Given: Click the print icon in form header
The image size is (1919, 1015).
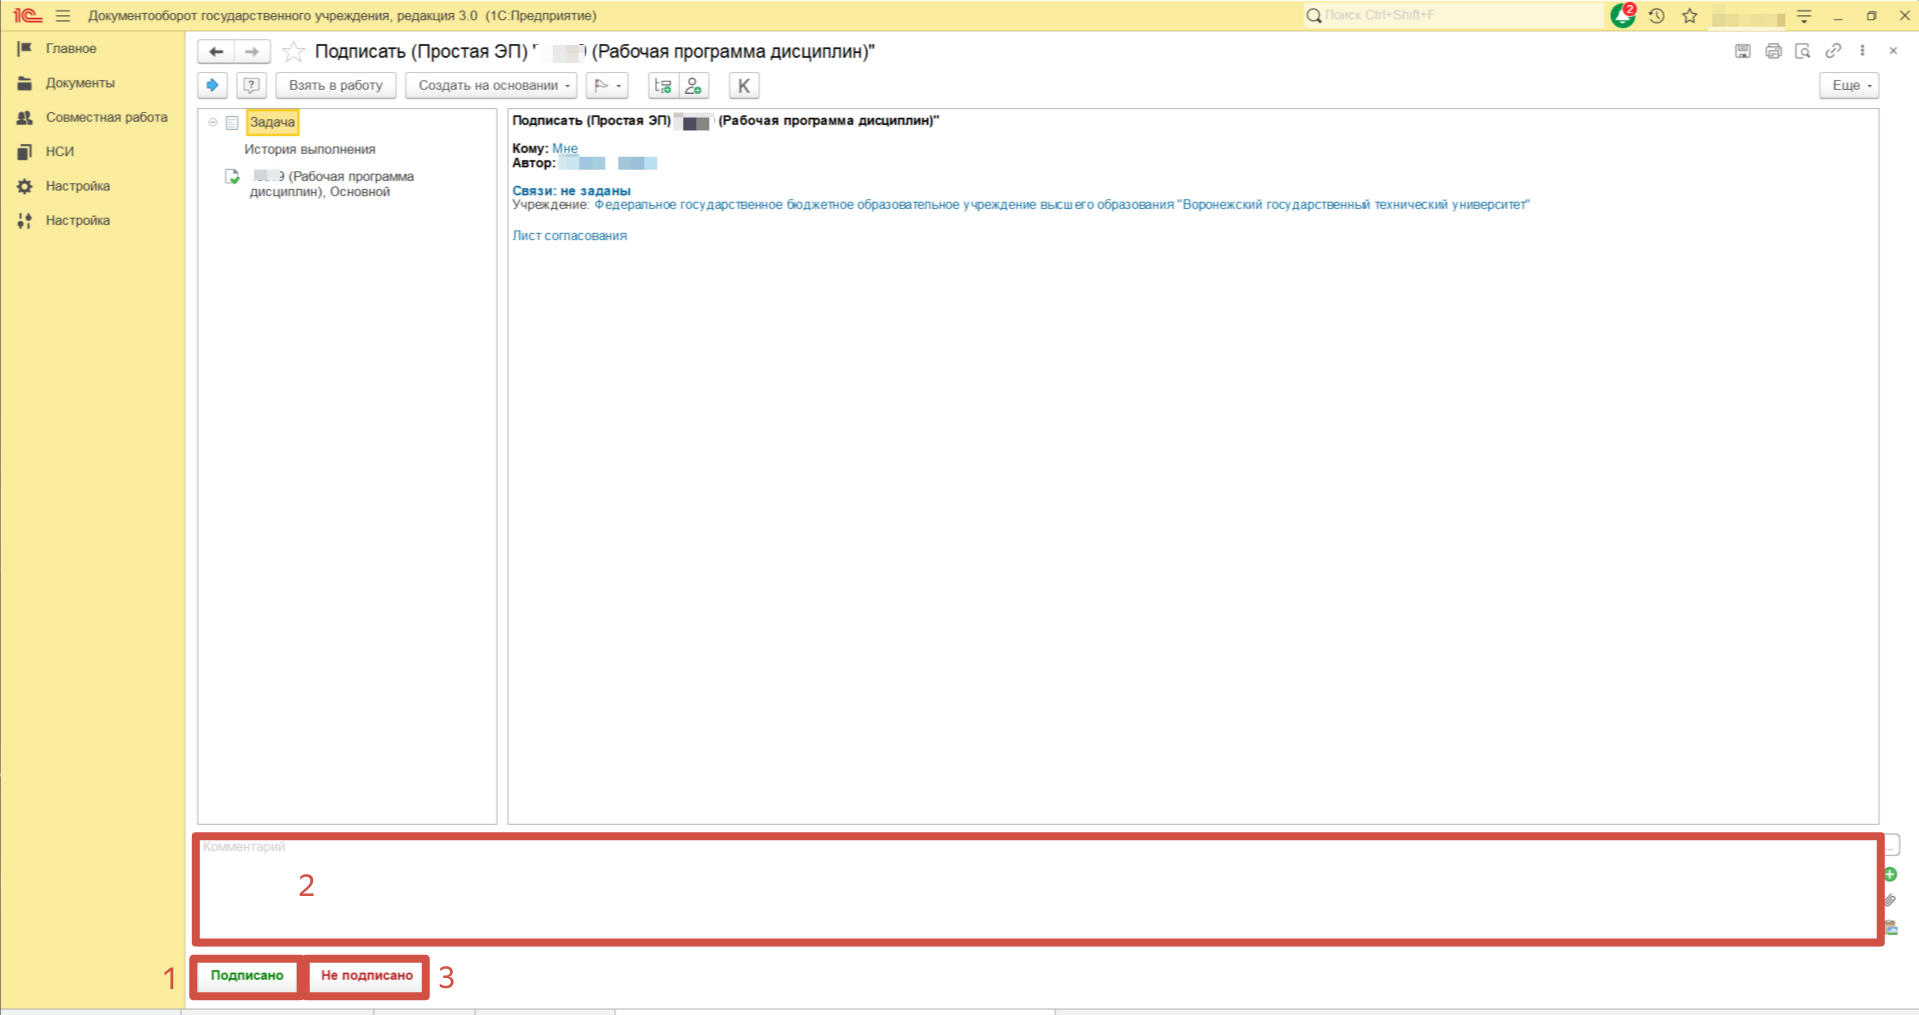Looking at the screenshot, I should 1773,51.
